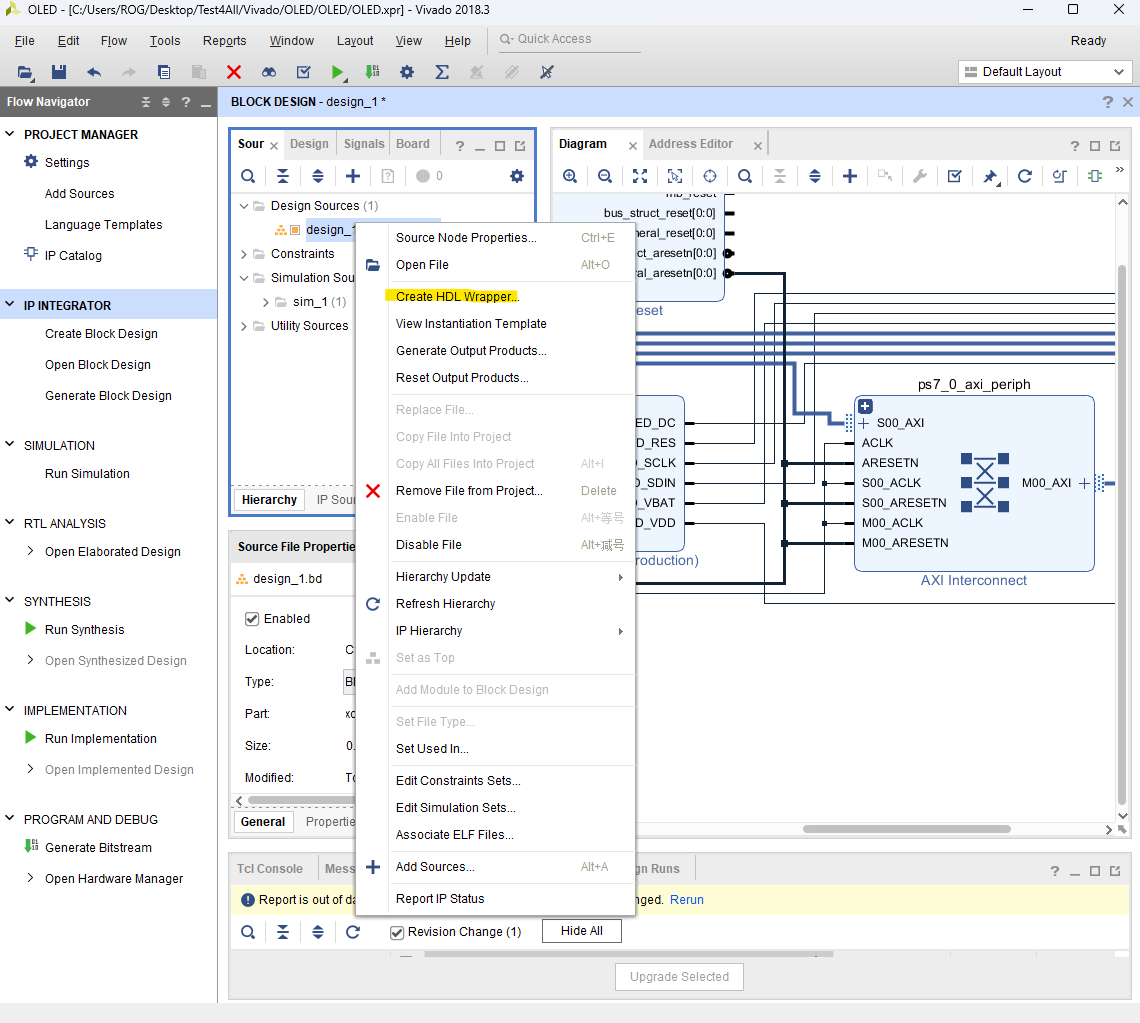The image size is (1140, 1023).
Task: Select Refresh Hierarchy from context menu
Action: coord(445,603)
